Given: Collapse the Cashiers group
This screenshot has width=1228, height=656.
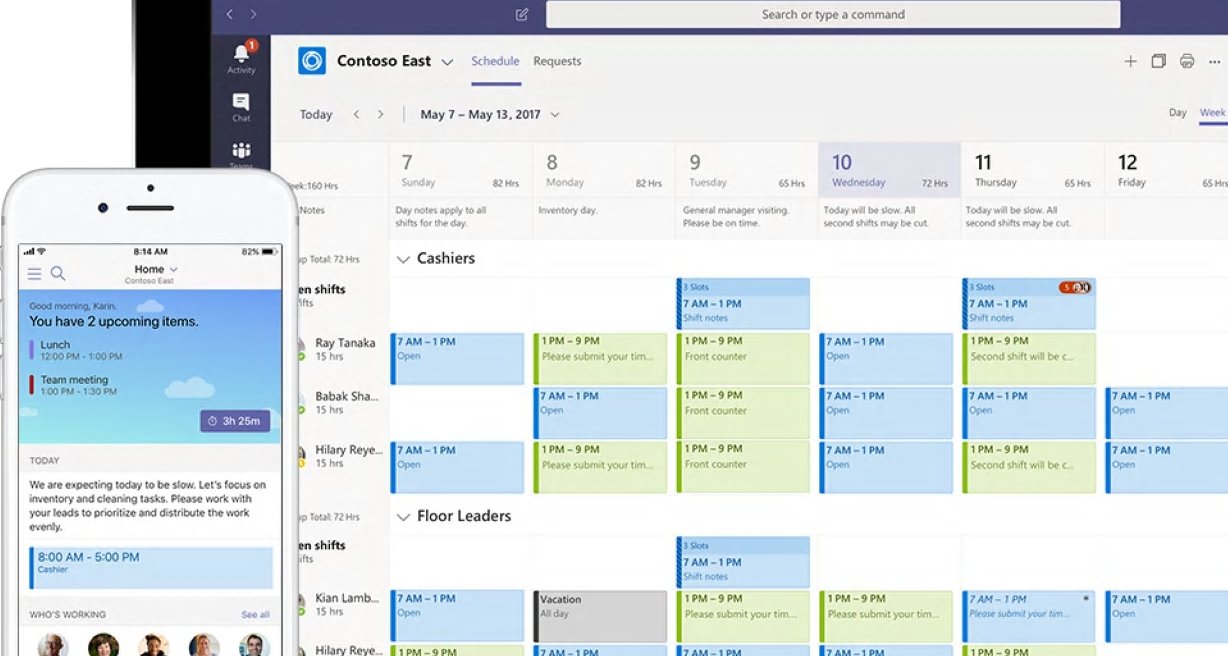Looking at the screenshot, I should (403, 258).
